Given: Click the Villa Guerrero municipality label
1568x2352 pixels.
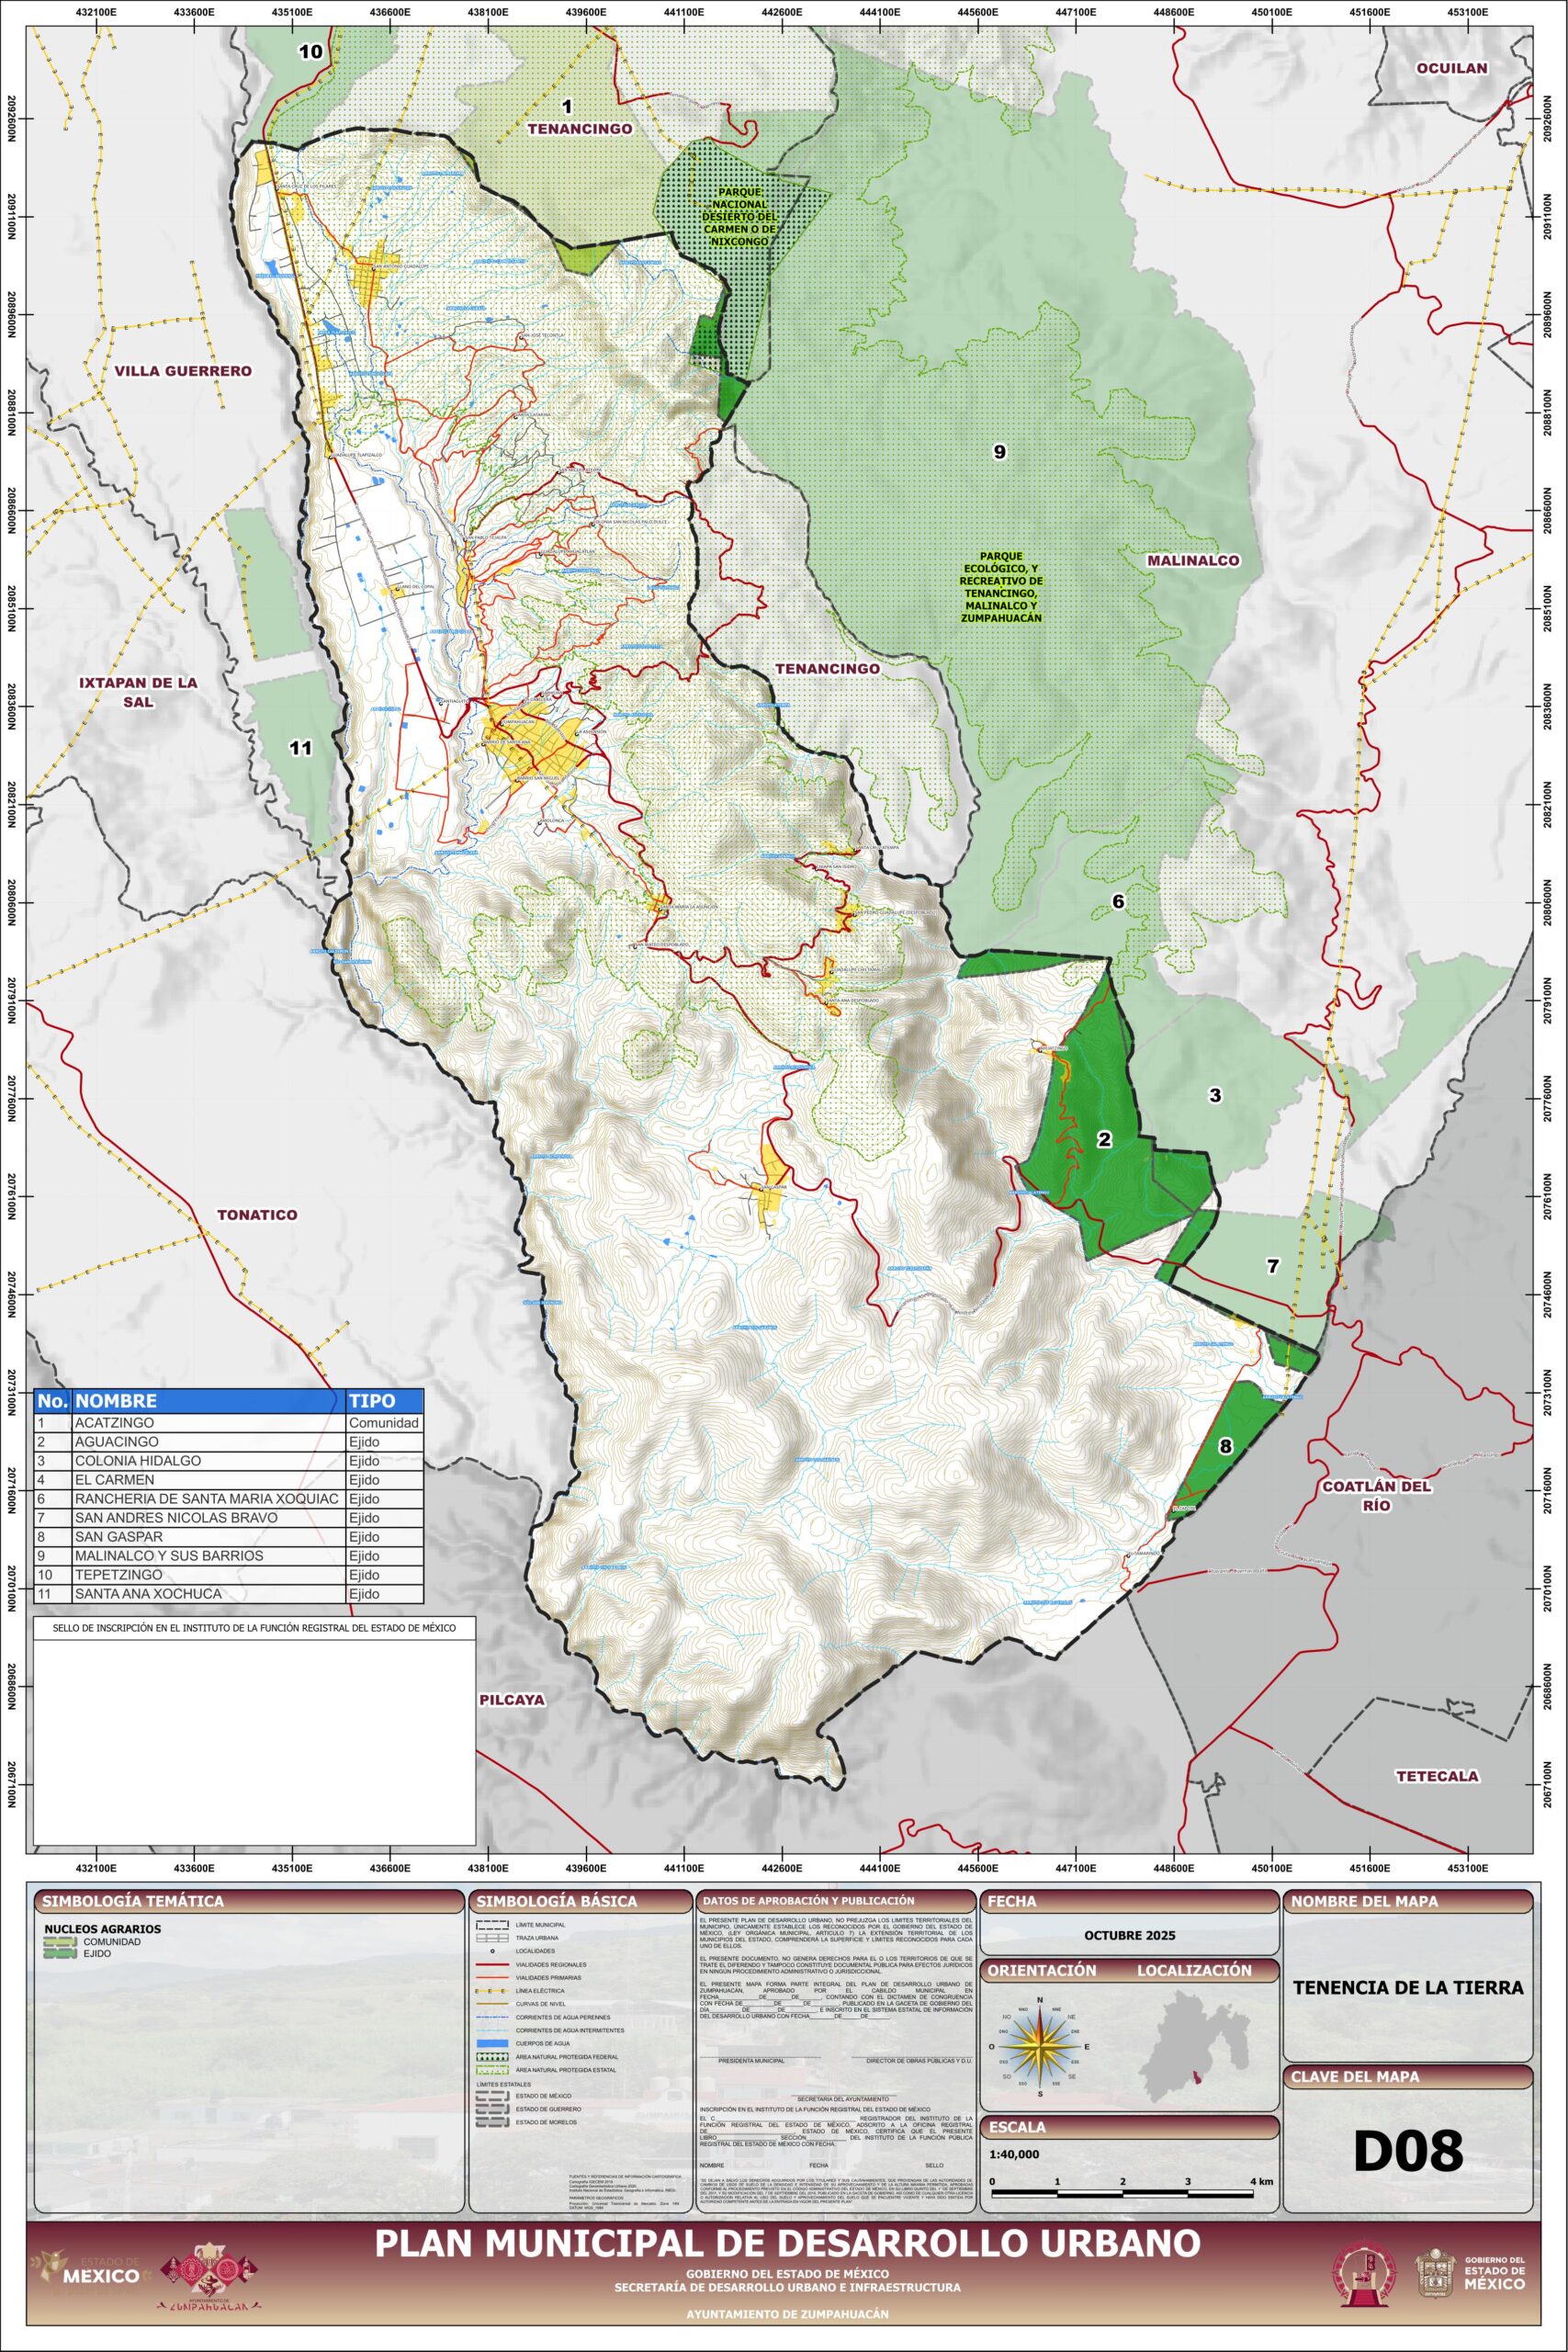Looking at the screenshot, I should pos(183,371).
